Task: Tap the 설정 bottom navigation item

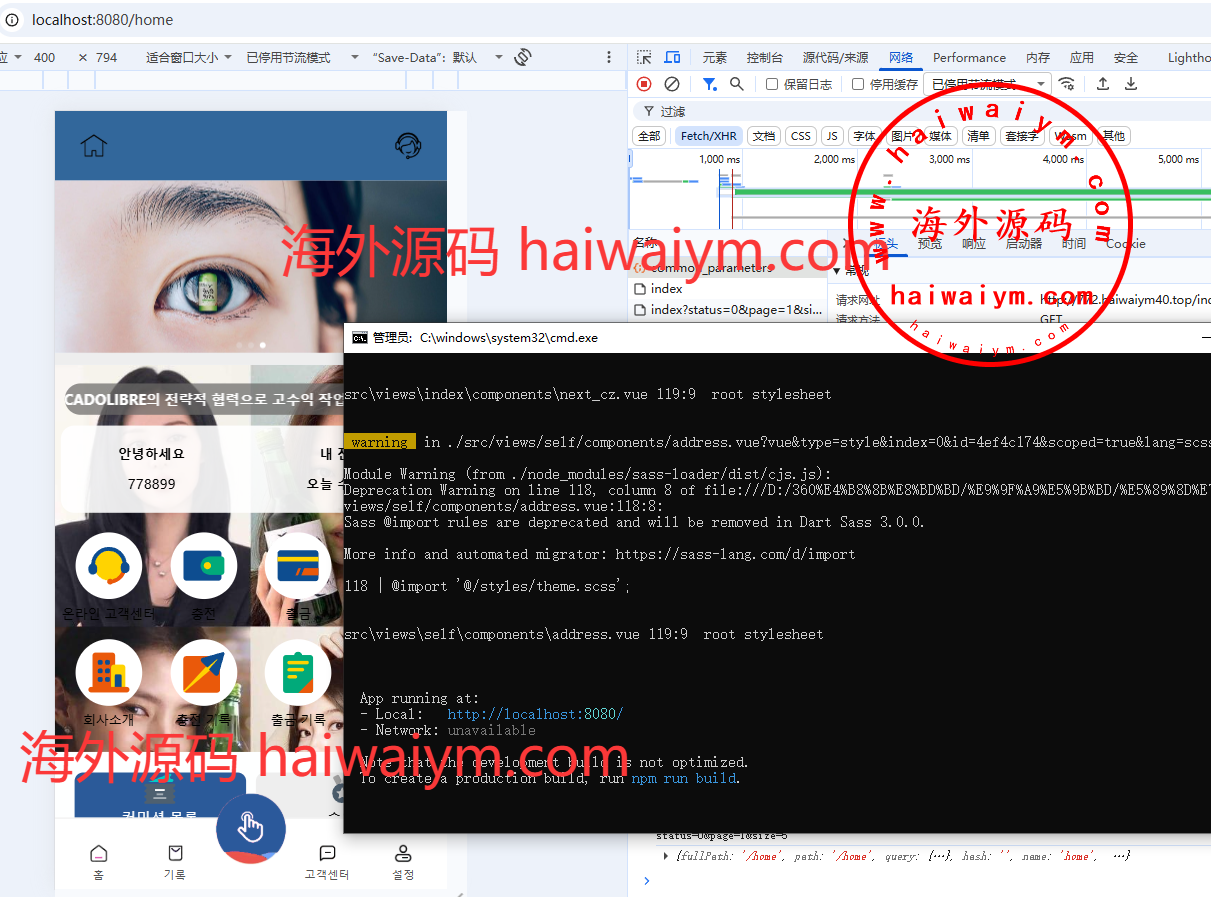Action: [403, 862]
